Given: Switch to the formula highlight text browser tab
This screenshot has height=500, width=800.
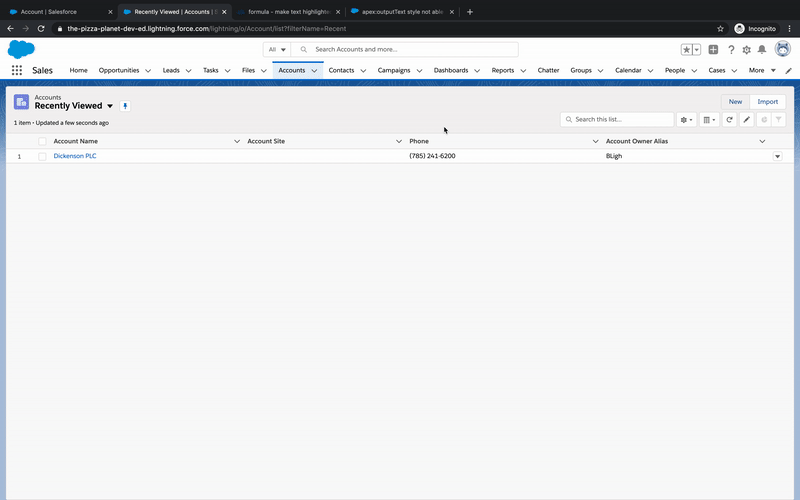Looking at the screenshot, I should [x=288, y=12].
